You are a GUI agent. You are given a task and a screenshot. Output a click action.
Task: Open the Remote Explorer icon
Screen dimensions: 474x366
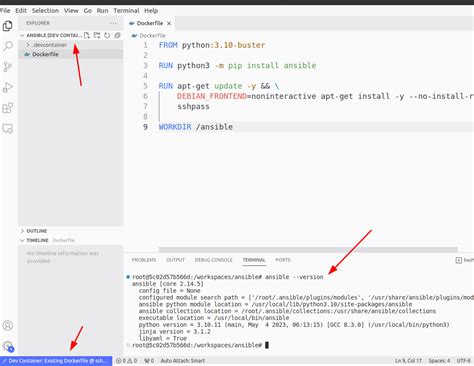[x=8, y=129]
